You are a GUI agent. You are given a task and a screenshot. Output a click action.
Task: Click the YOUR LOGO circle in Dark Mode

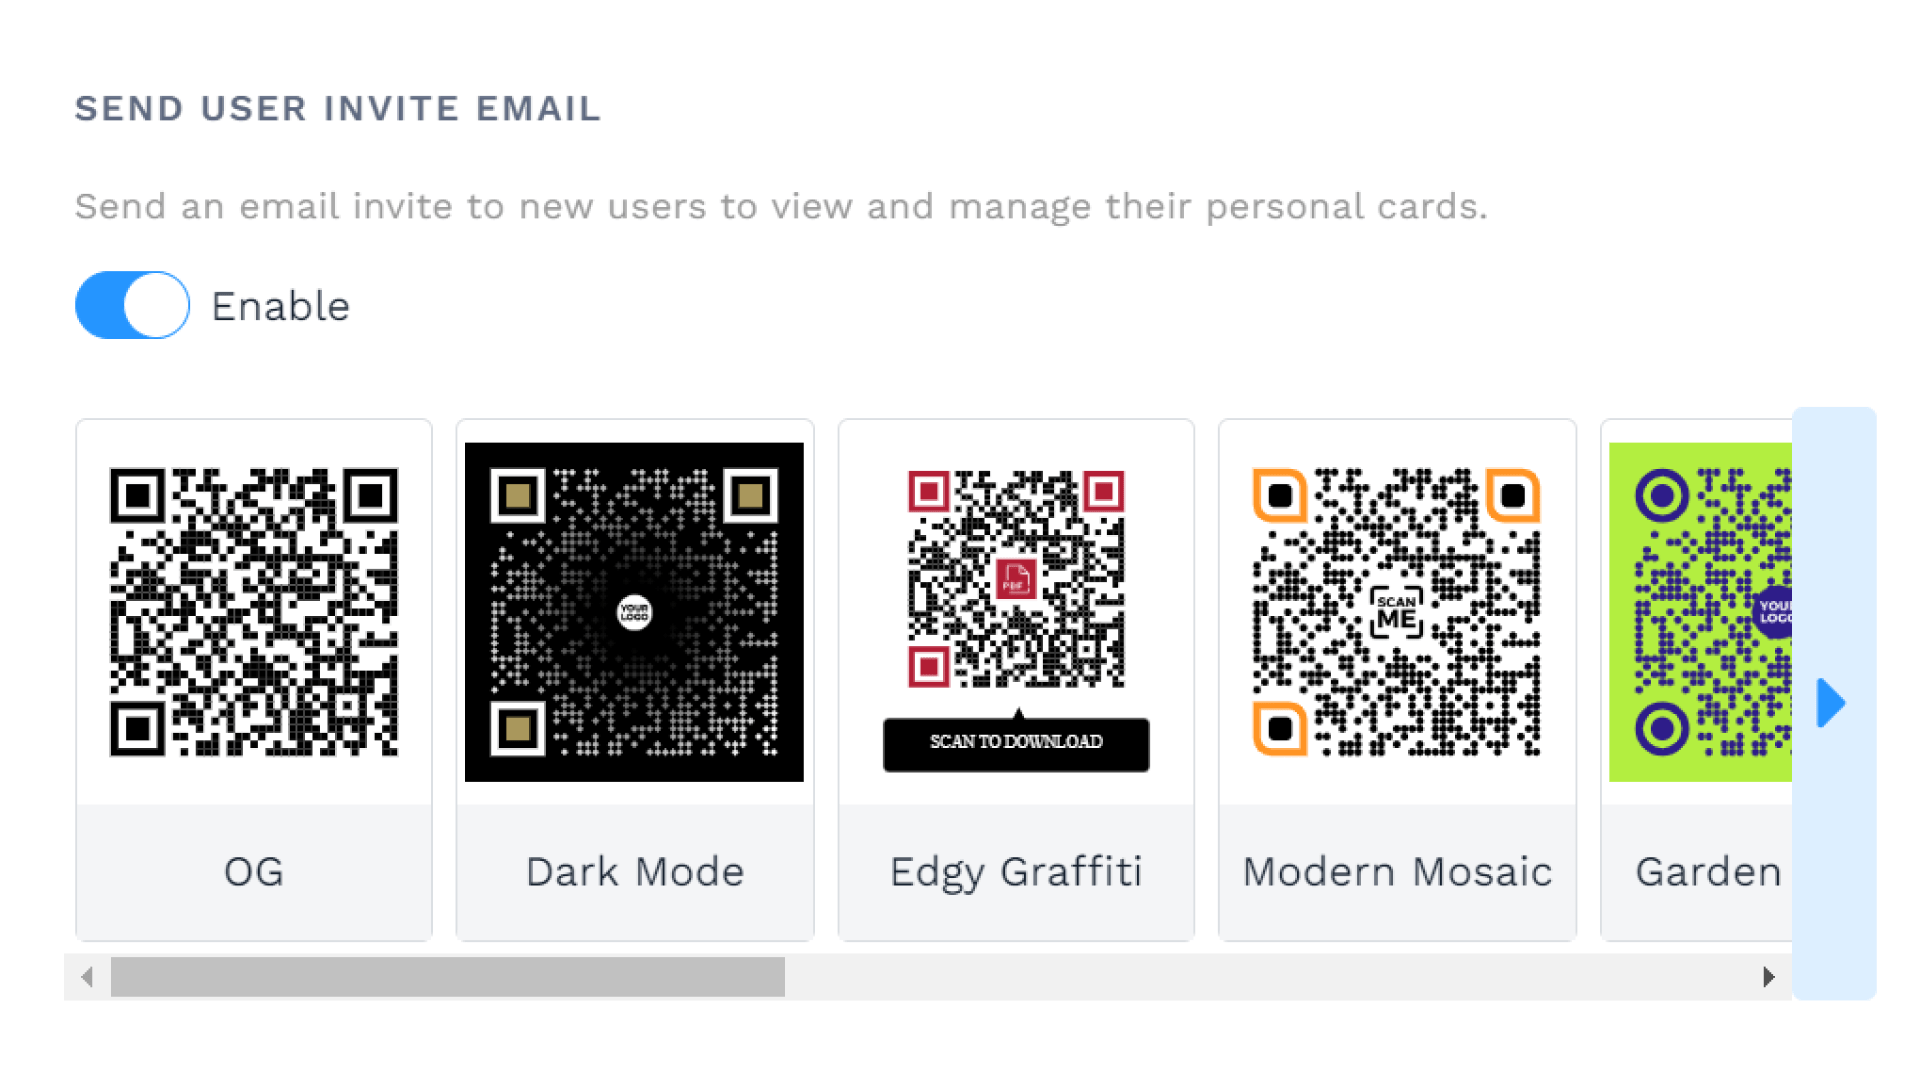pyautogui.click(x=633, y=612)
